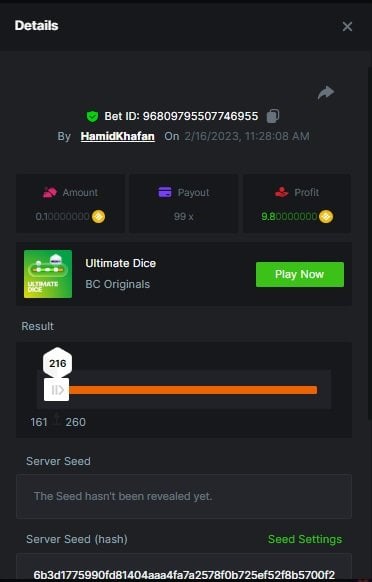Click the purple Payout card icon
The image size is (372, 582).
(165, 192)
